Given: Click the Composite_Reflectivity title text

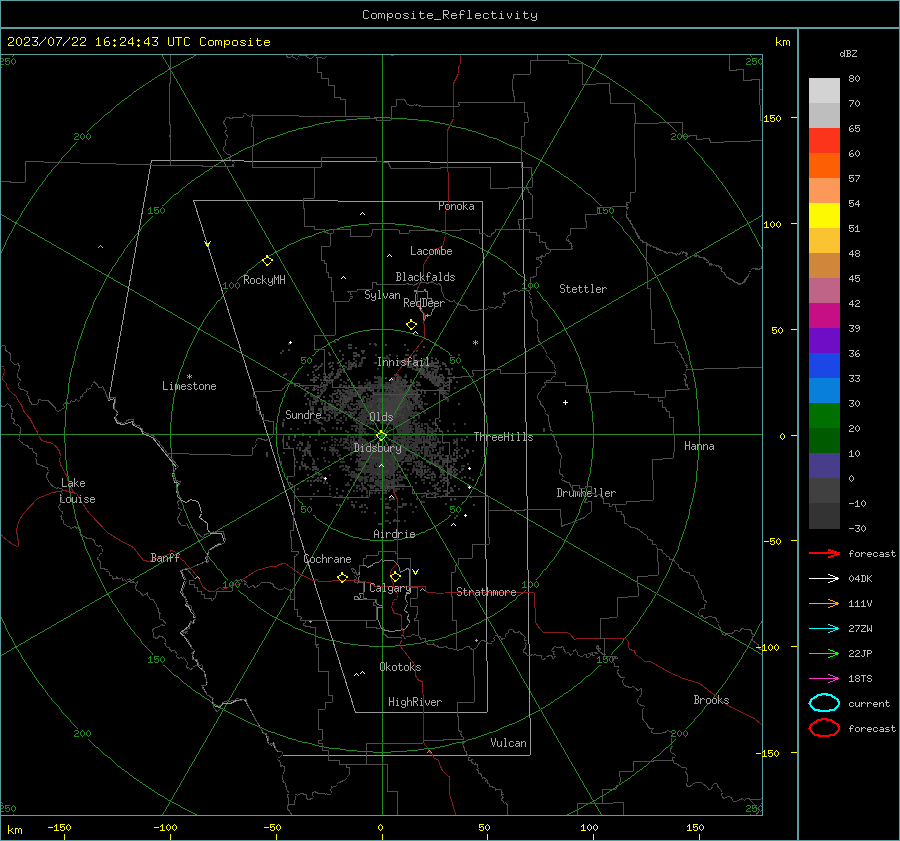Looking at the screenshot, I should [449, 15].
